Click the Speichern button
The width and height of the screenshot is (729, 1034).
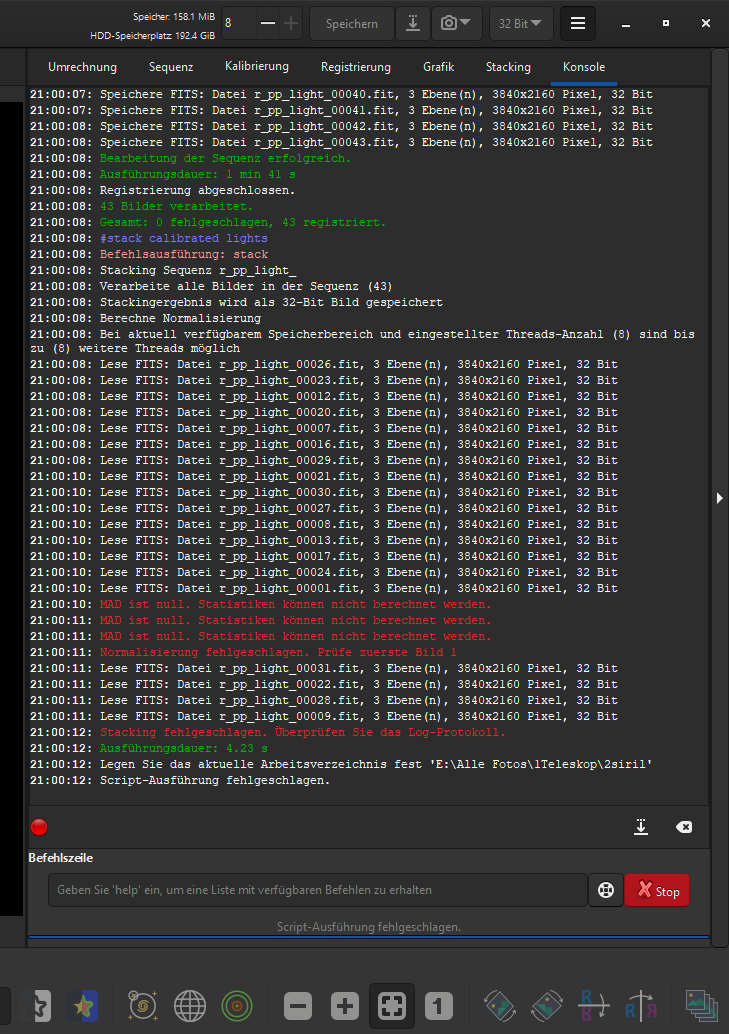click(352, 24)
